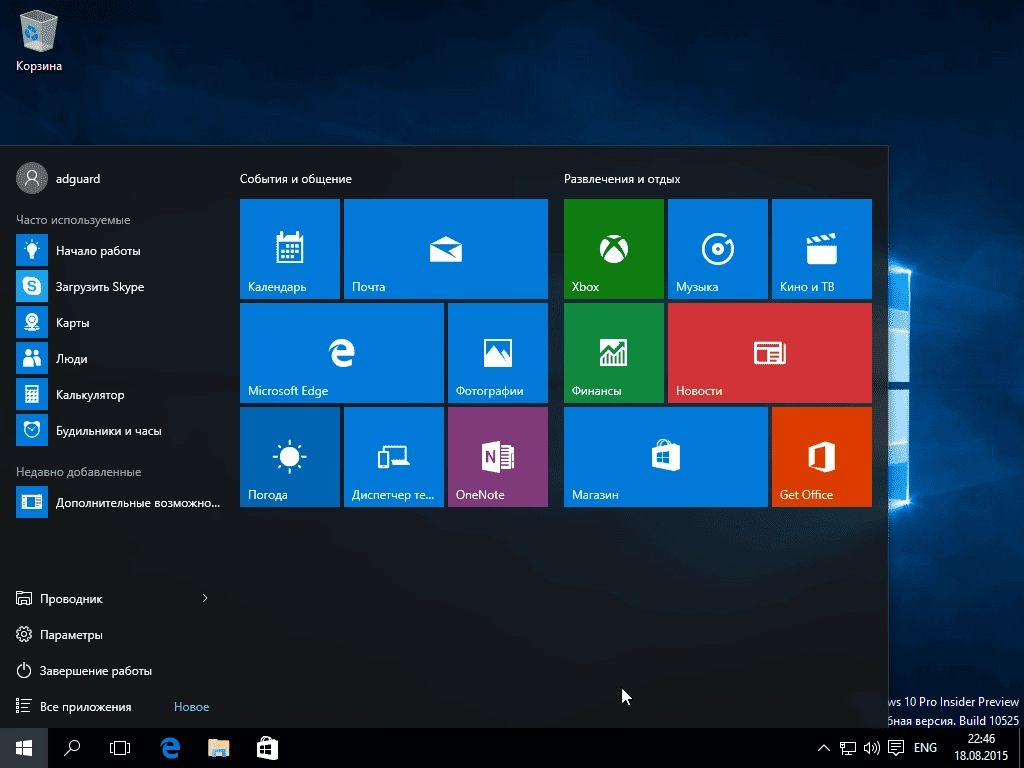Open the Action Center notifications icon

click(896, 748)
